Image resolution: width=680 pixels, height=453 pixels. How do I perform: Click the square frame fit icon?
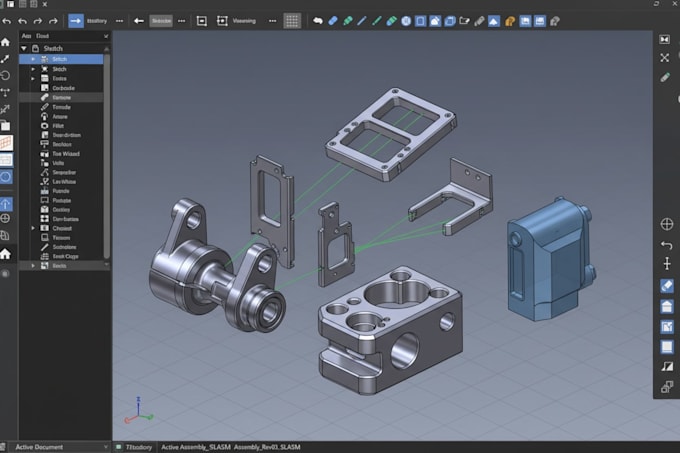202,21
